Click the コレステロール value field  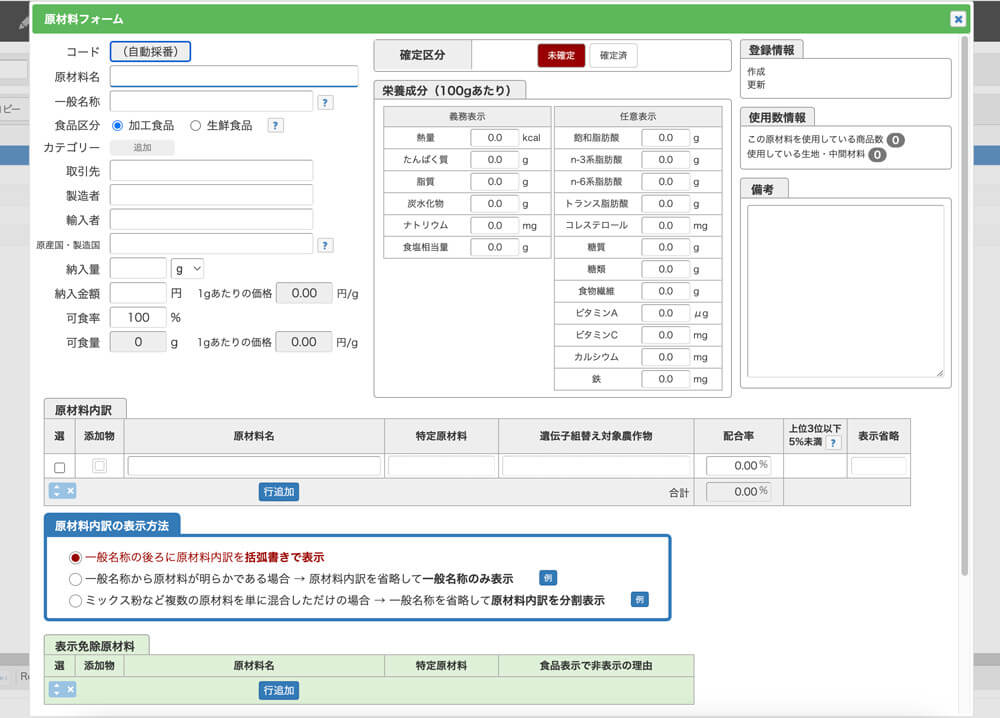665,225
